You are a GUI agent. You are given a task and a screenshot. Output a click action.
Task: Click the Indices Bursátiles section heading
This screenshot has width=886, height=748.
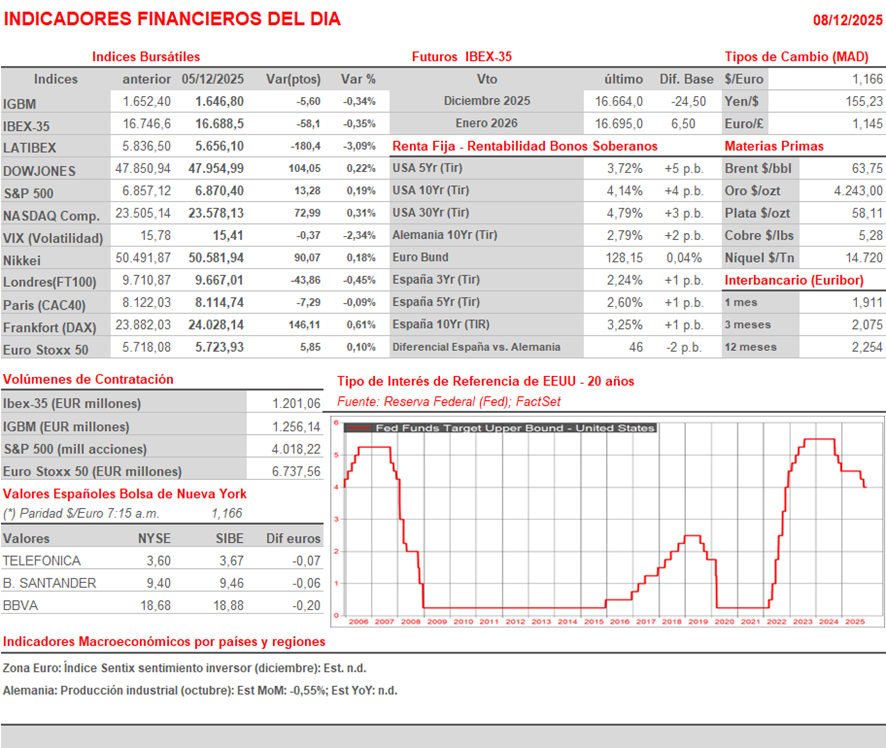(146, 57)
